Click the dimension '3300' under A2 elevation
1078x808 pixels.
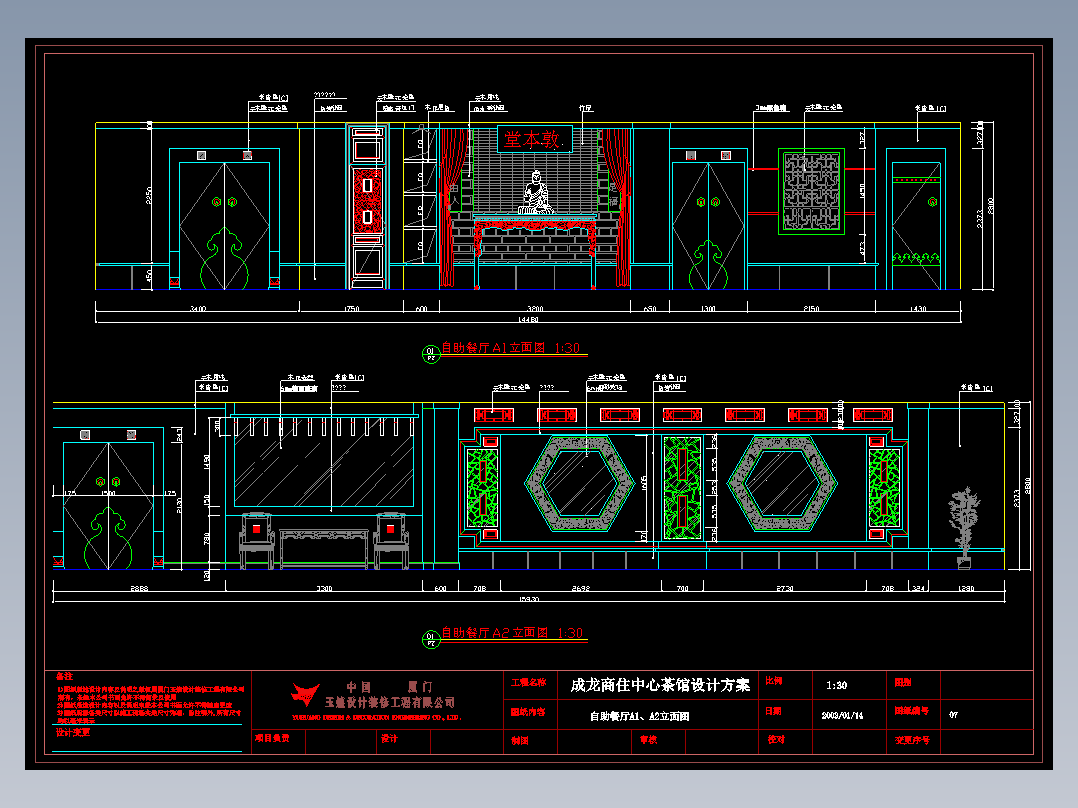324,589
